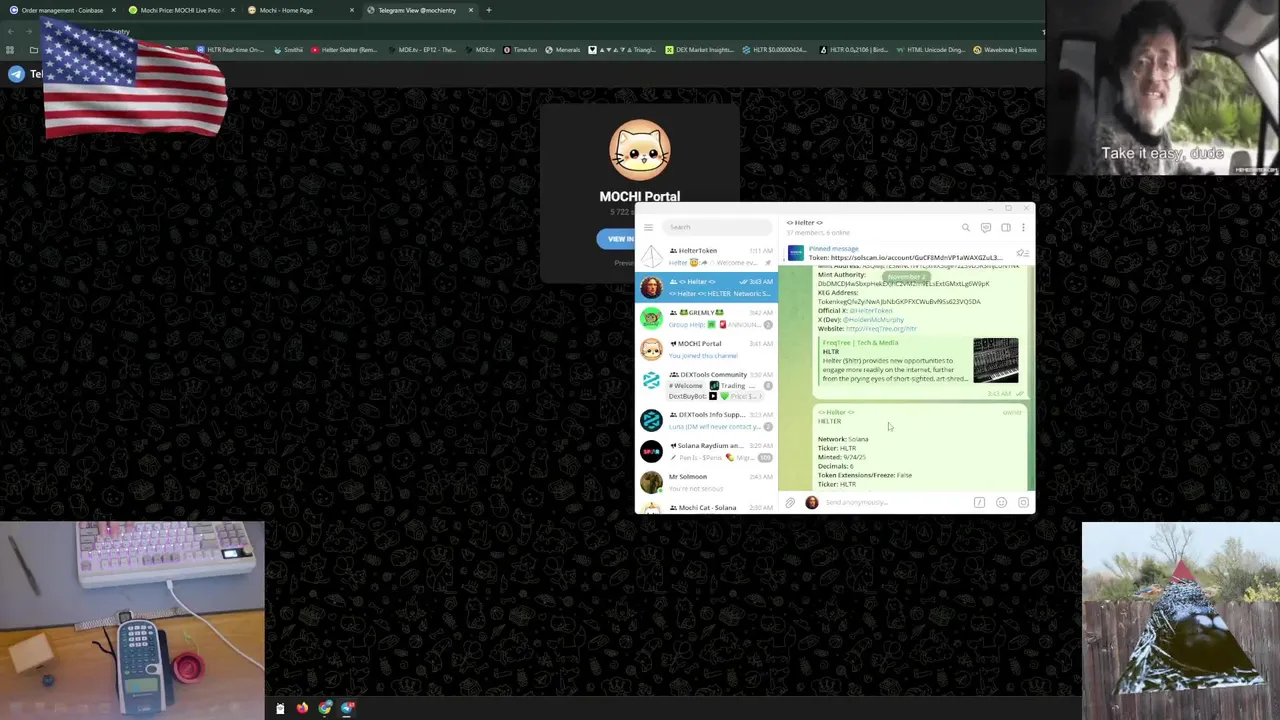
Task: Click the Solana Raydium SPAR avatar
Action: [x=651, y=452]
